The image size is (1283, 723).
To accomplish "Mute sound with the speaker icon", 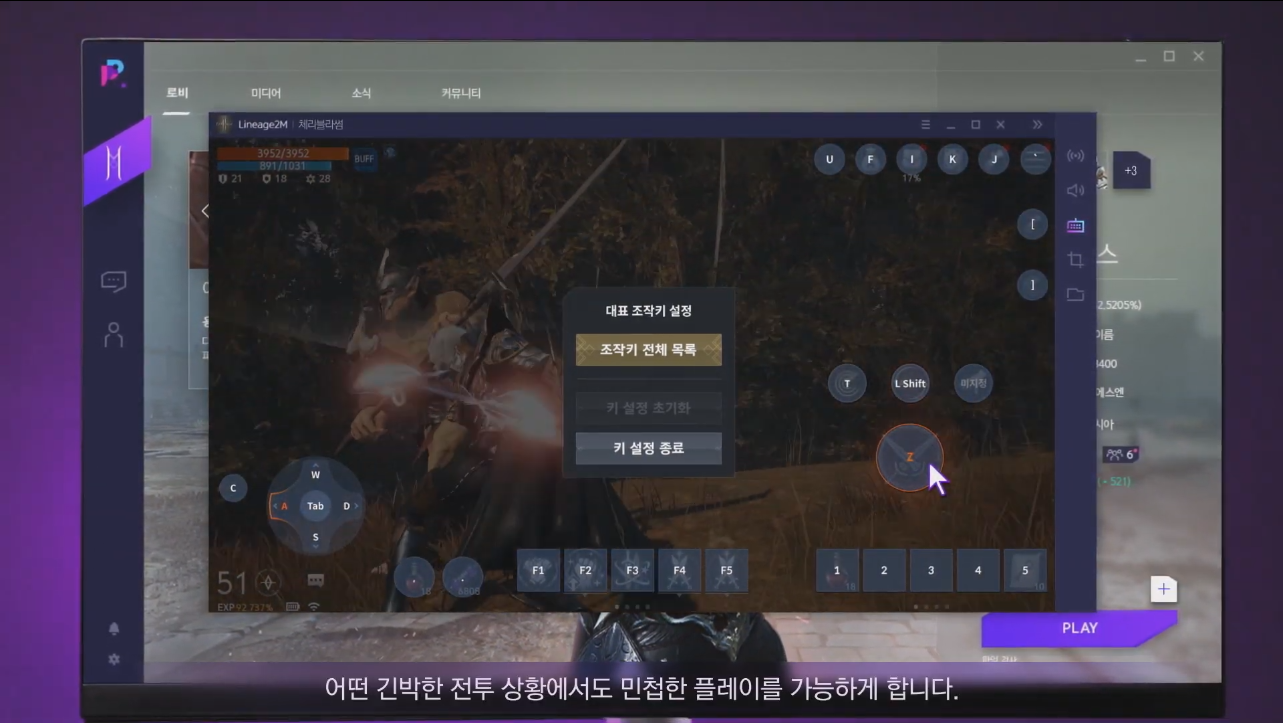I will pos(1075,190).
